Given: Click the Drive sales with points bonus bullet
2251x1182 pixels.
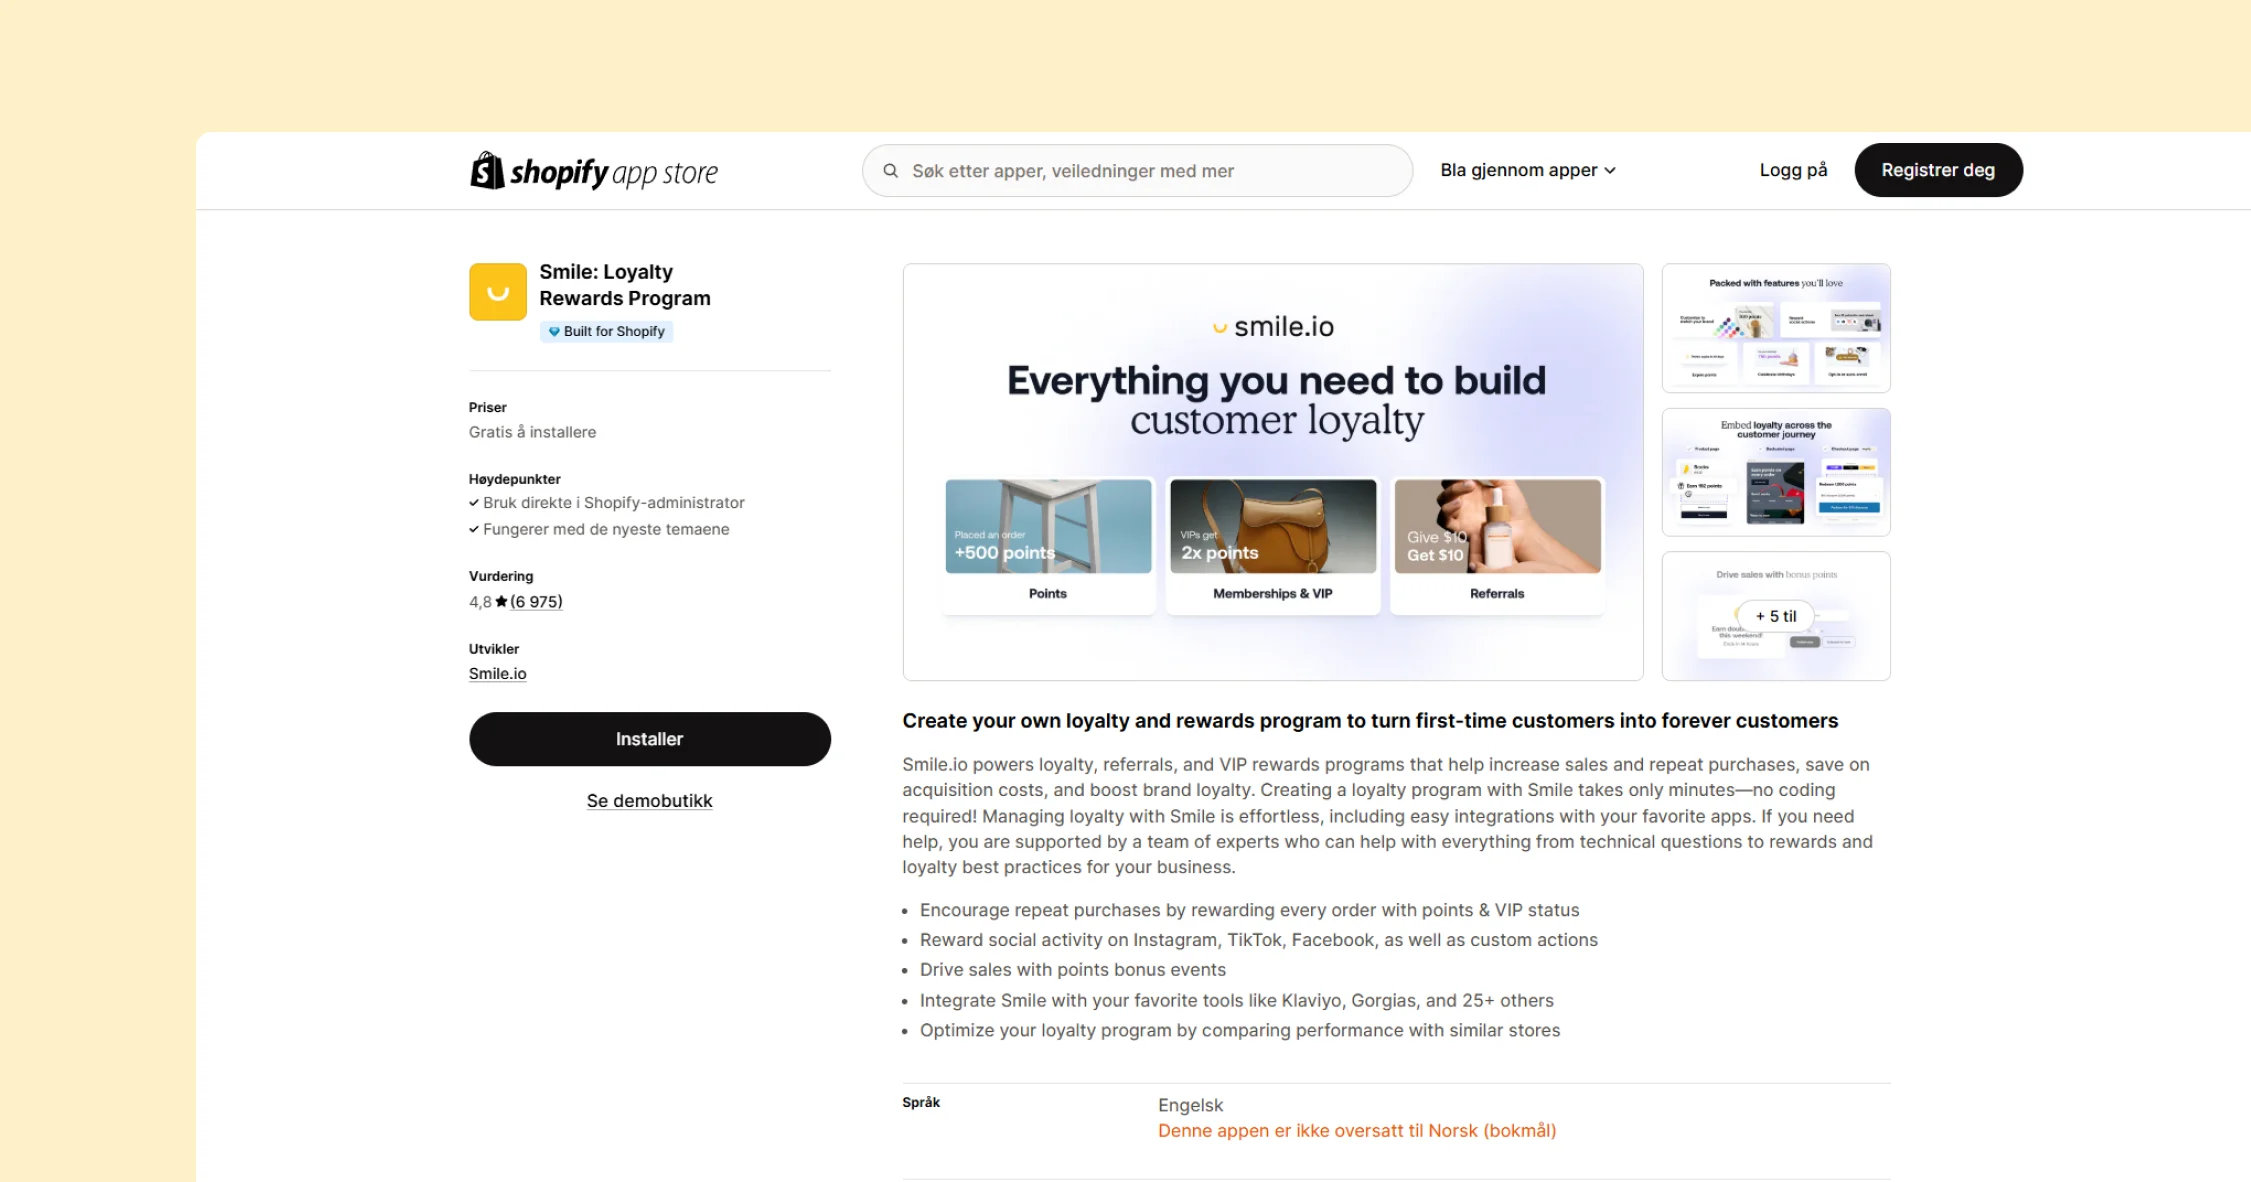Looking at the screenshot, I should click(1072, 970).
